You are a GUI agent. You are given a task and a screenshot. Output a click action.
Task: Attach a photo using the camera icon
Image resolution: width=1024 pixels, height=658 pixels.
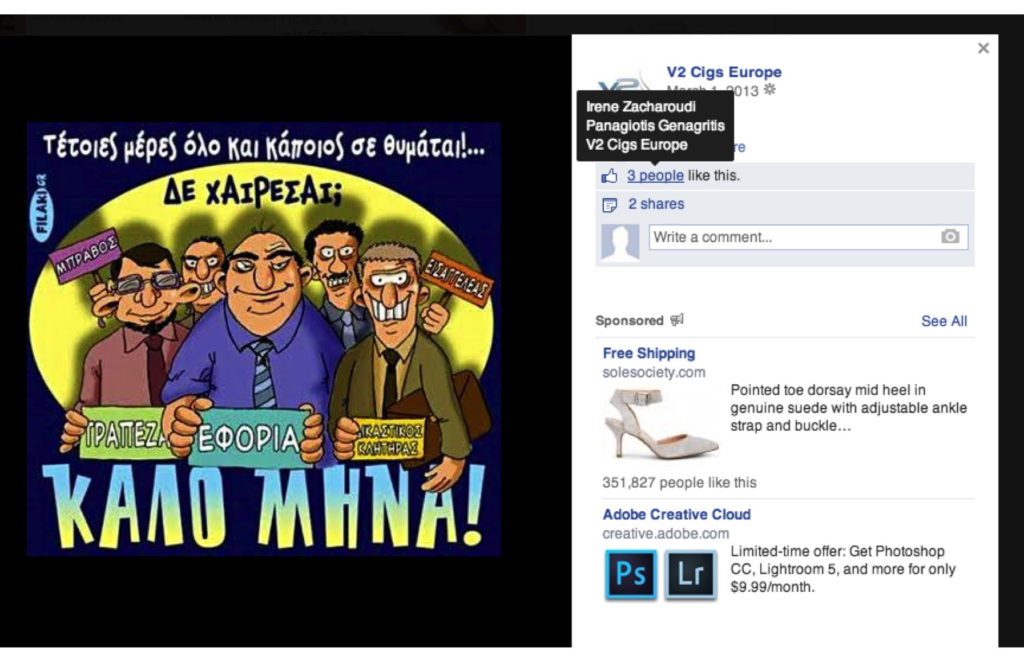[x=950, y=236]
